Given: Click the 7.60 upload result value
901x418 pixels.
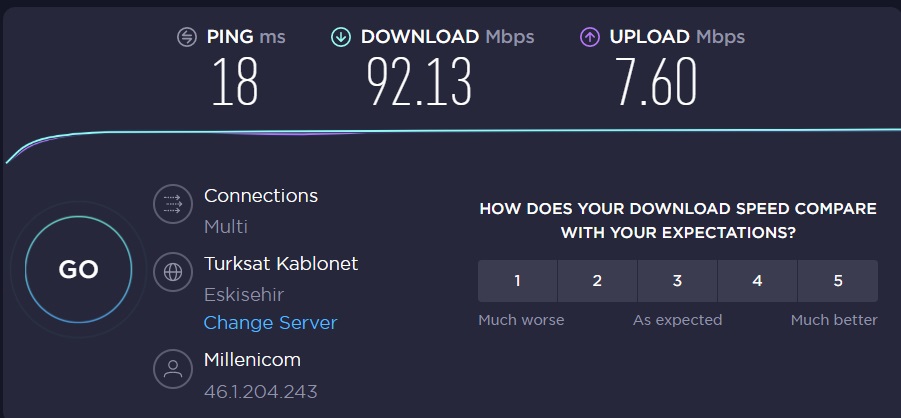Looking at the screenshot, I should (x=656, y=81).
